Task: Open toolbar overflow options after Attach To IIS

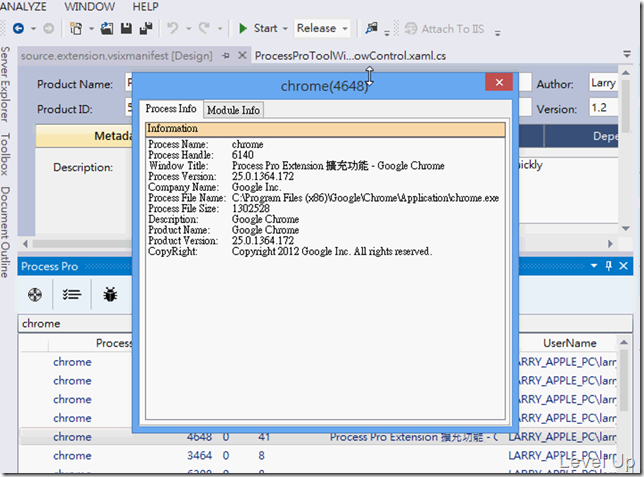Action: (x=497, y=33)
